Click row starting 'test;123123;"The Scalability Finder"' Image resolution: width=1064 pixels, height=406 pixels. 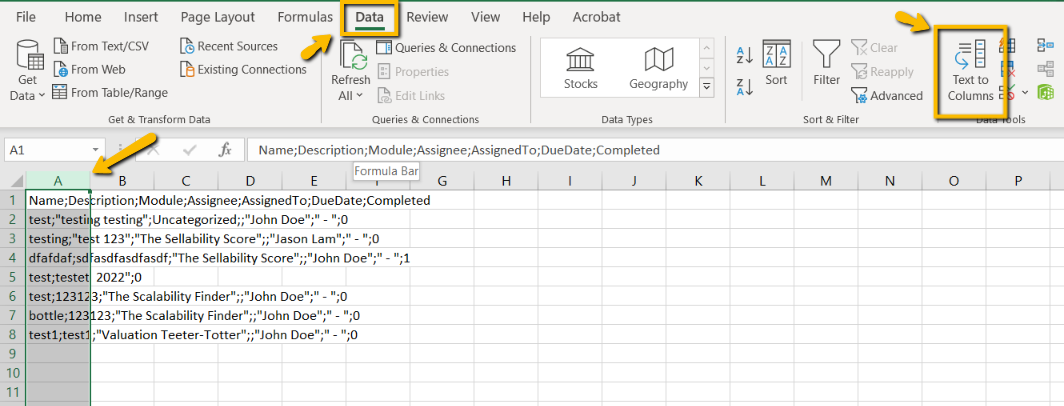point(188,297)
